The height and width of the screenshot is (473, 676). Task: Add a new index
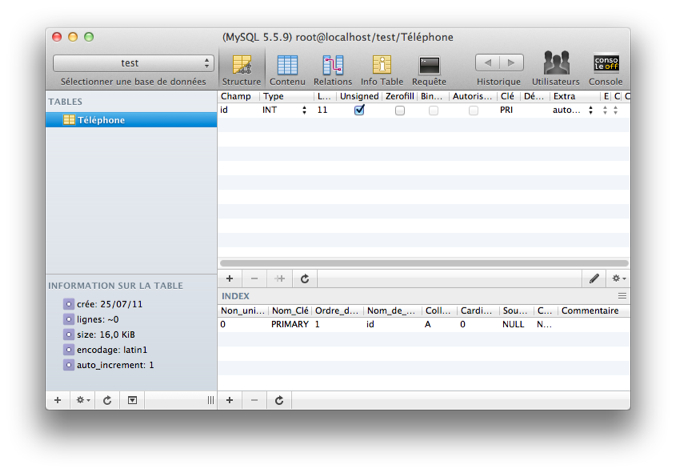(x=230, y=400)
